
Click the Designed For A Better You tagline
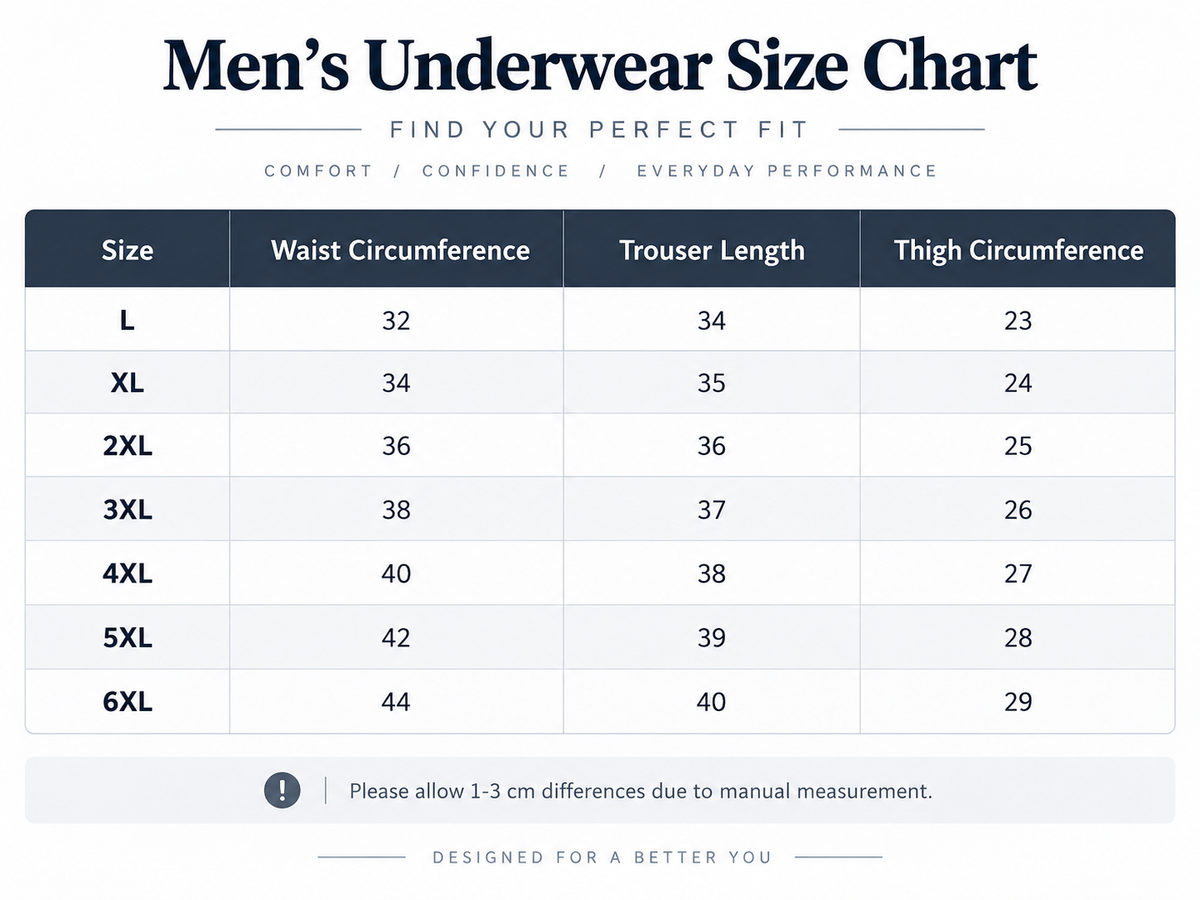pyautogui.click(x=602, y=857)
